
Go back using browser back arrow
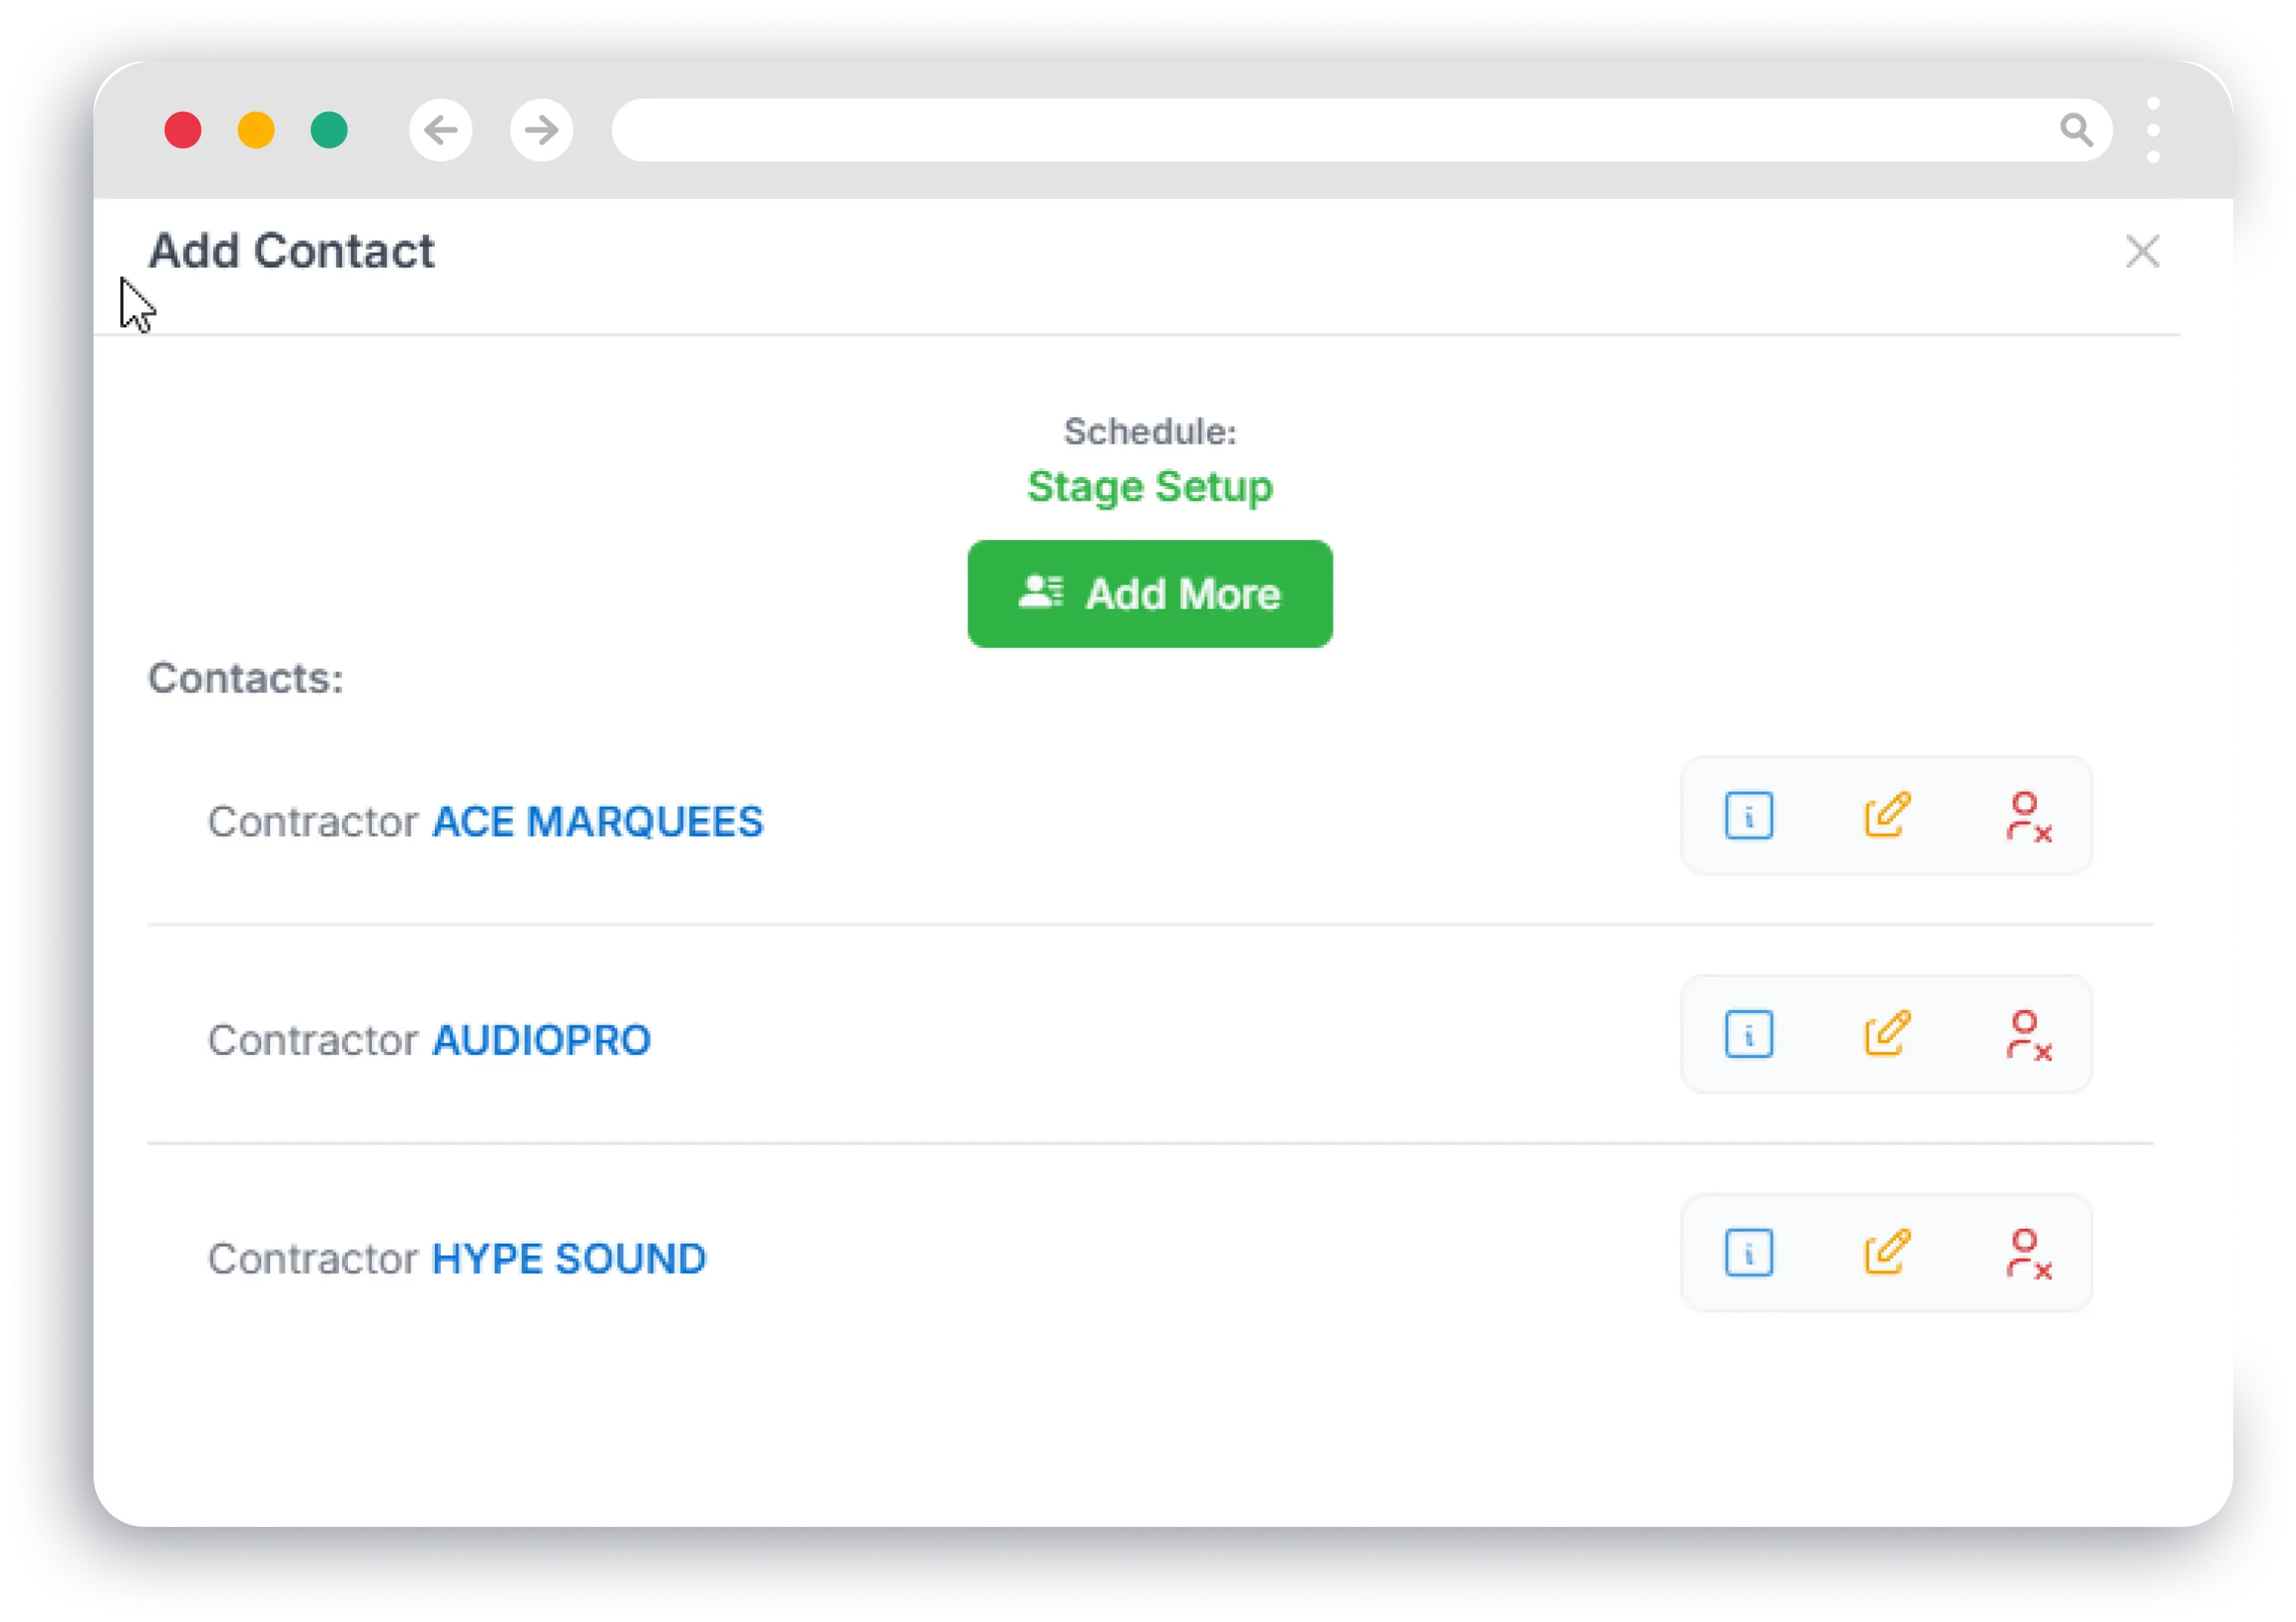click(441, 130)
